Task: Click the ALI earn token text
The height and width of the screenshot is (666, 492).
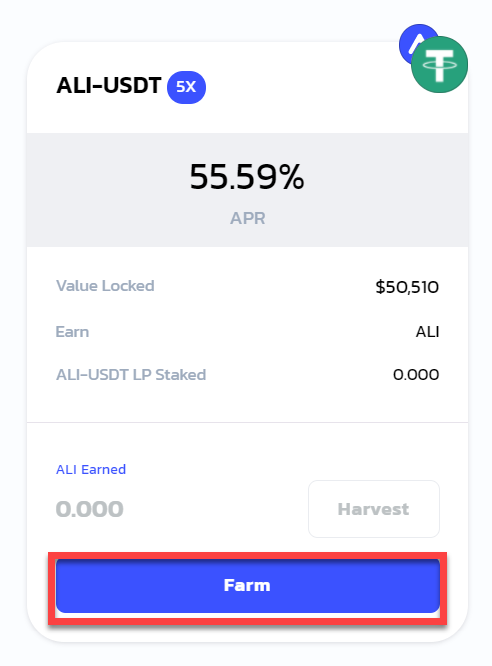Action: click(427, 332)
